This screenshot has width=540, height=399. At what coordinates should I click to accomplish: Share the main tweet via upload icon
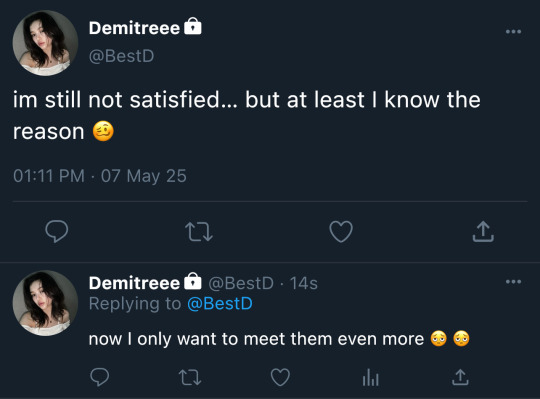pos(483,231)
